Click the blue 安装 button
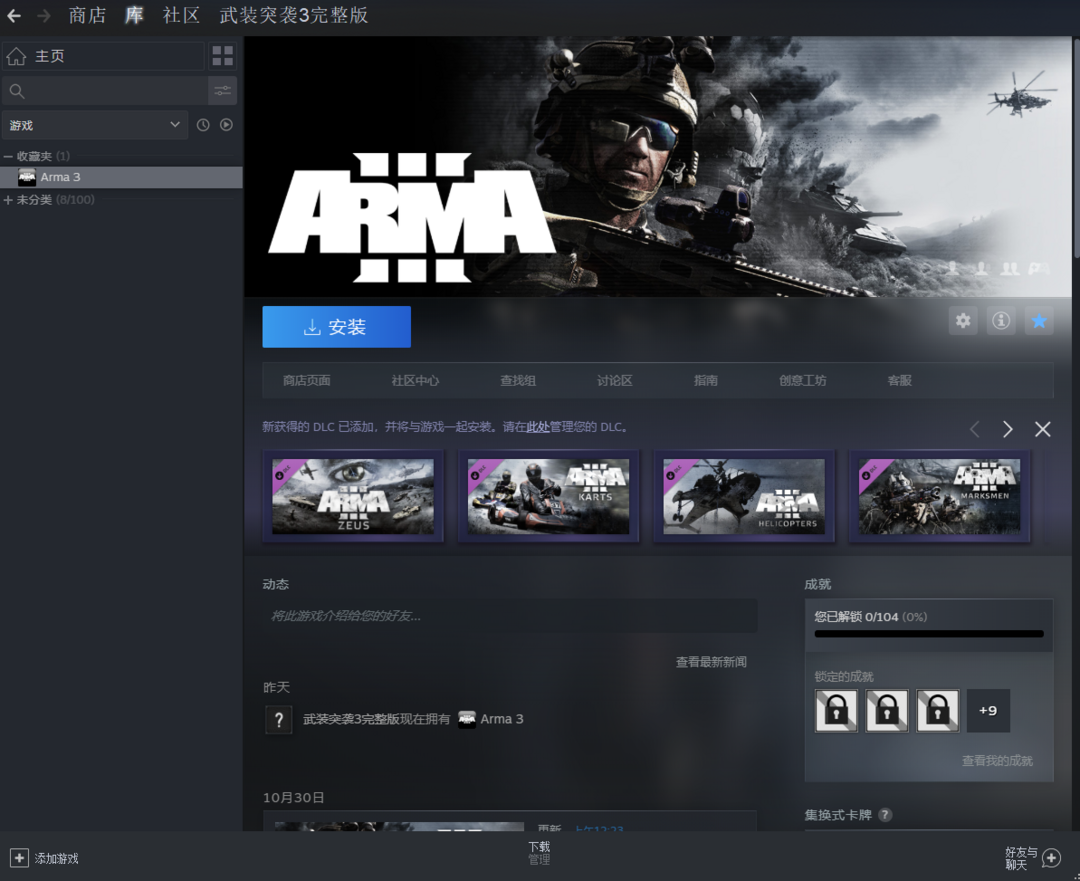The image size is (1080, 881). tap(336, 327)
